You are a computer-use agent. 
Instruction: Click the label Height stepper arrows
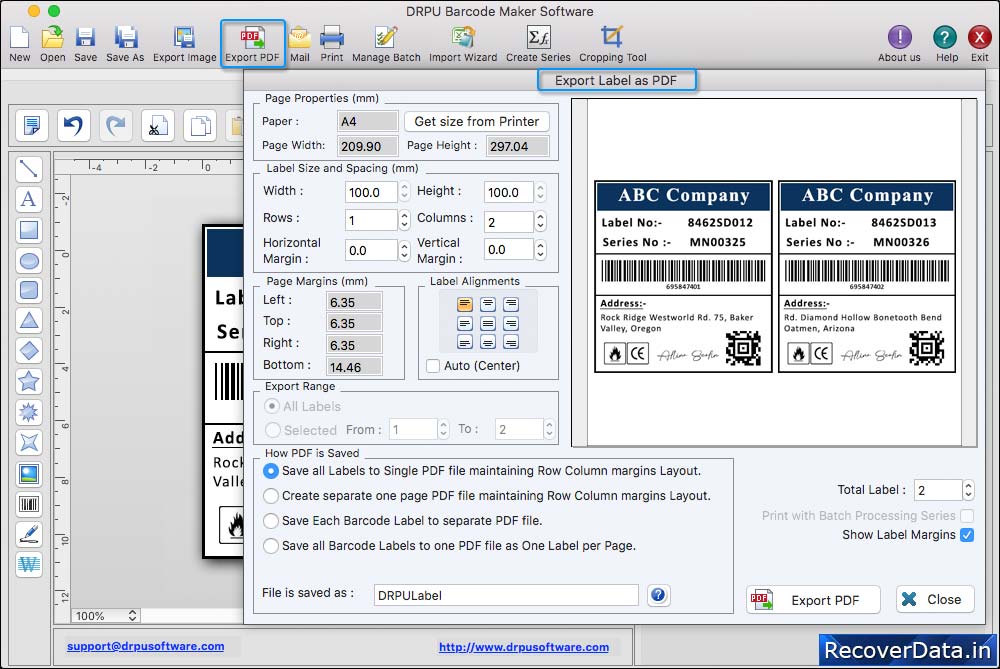(x=540, y=192)
